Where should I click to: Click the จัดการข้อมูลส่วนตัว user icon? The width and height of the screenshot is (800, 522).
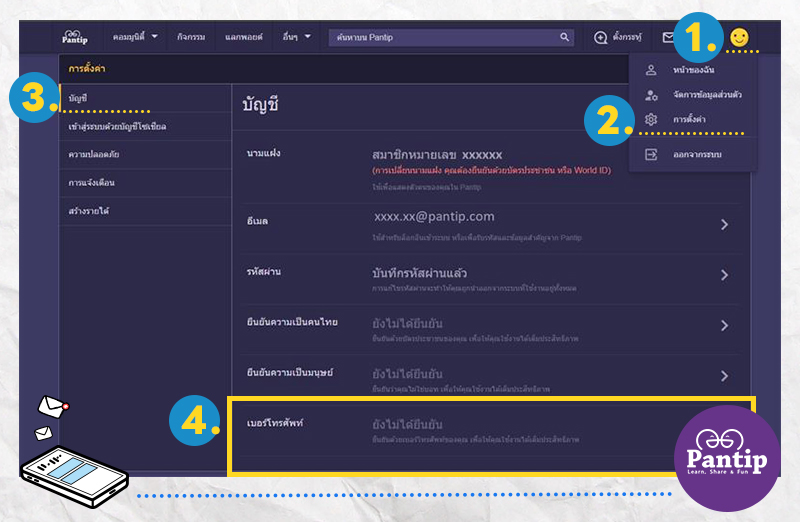(x=651, y=95)
